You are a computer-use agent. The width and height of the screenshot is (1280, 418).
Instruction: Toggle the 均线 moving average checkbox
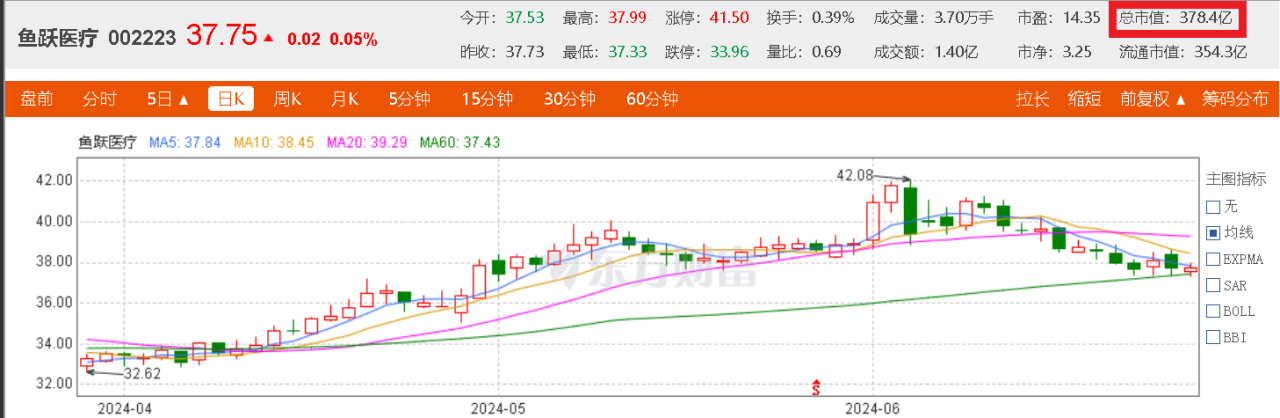(1214, 233)
